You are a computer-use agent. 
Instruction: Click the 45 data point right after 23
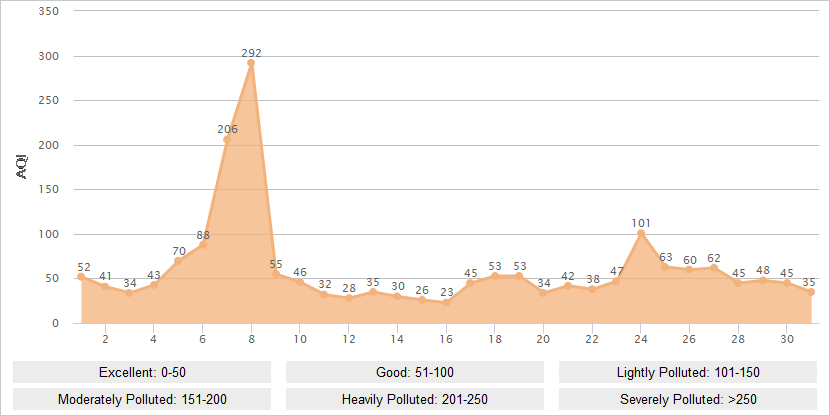[x=470, y=283]
